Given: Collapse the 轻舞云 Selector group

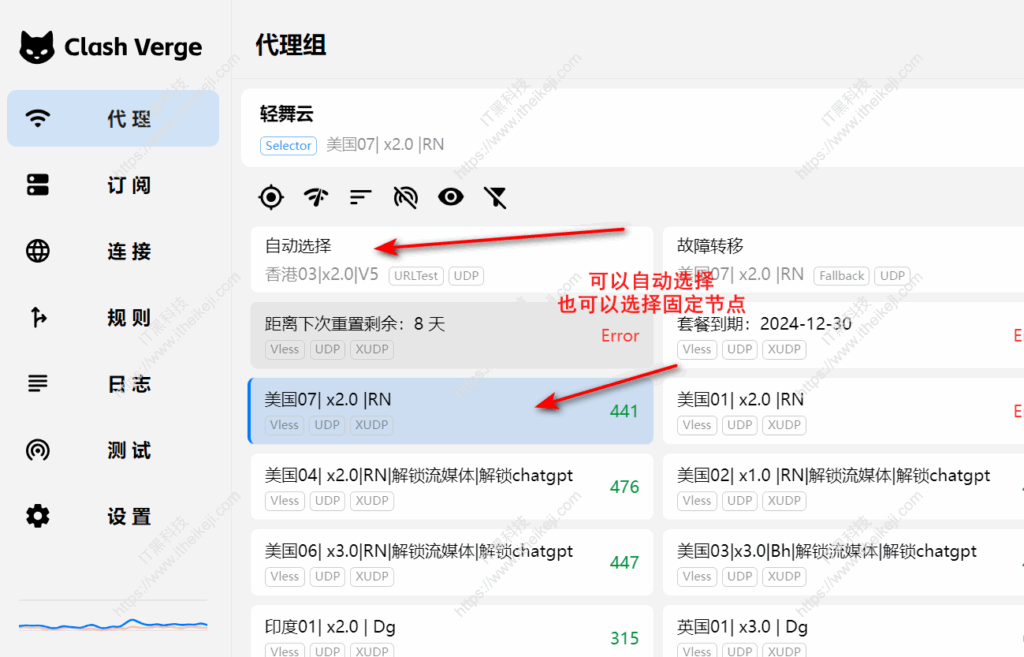Looking at the screenshot, I should tap(288, 114).
